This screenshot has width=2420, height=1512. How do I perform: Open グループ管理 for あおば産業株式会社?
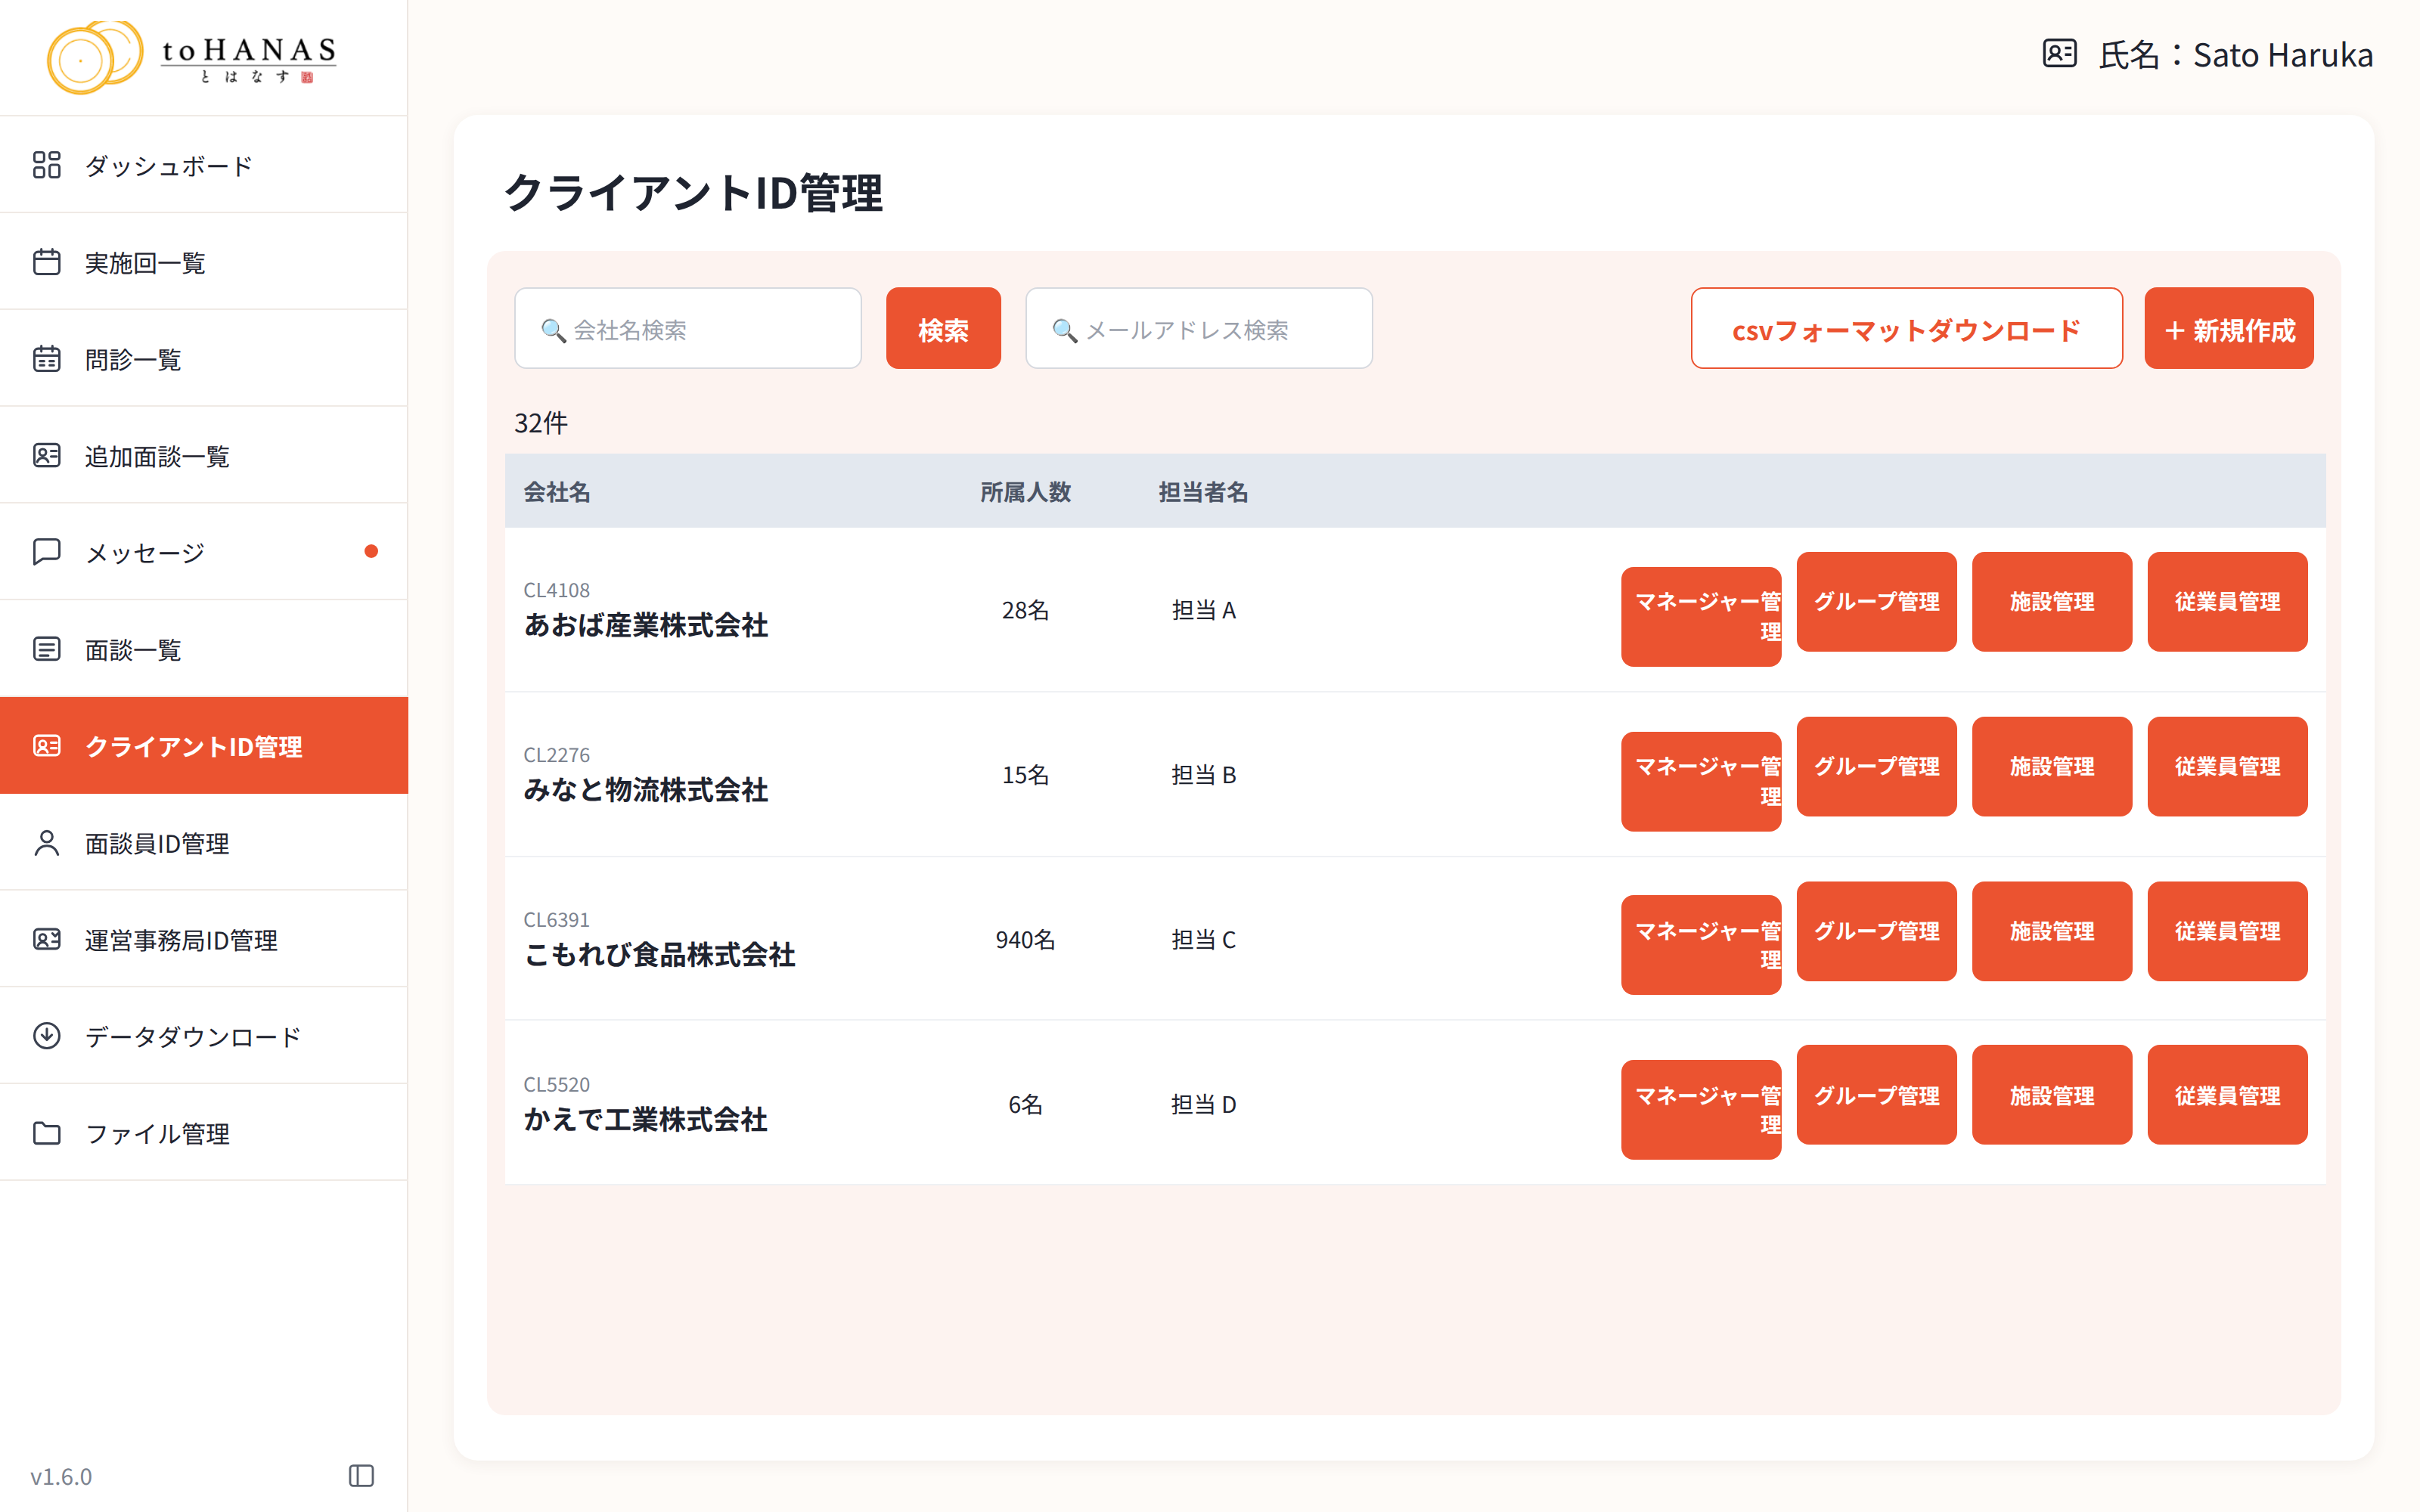coord(1876,602)
